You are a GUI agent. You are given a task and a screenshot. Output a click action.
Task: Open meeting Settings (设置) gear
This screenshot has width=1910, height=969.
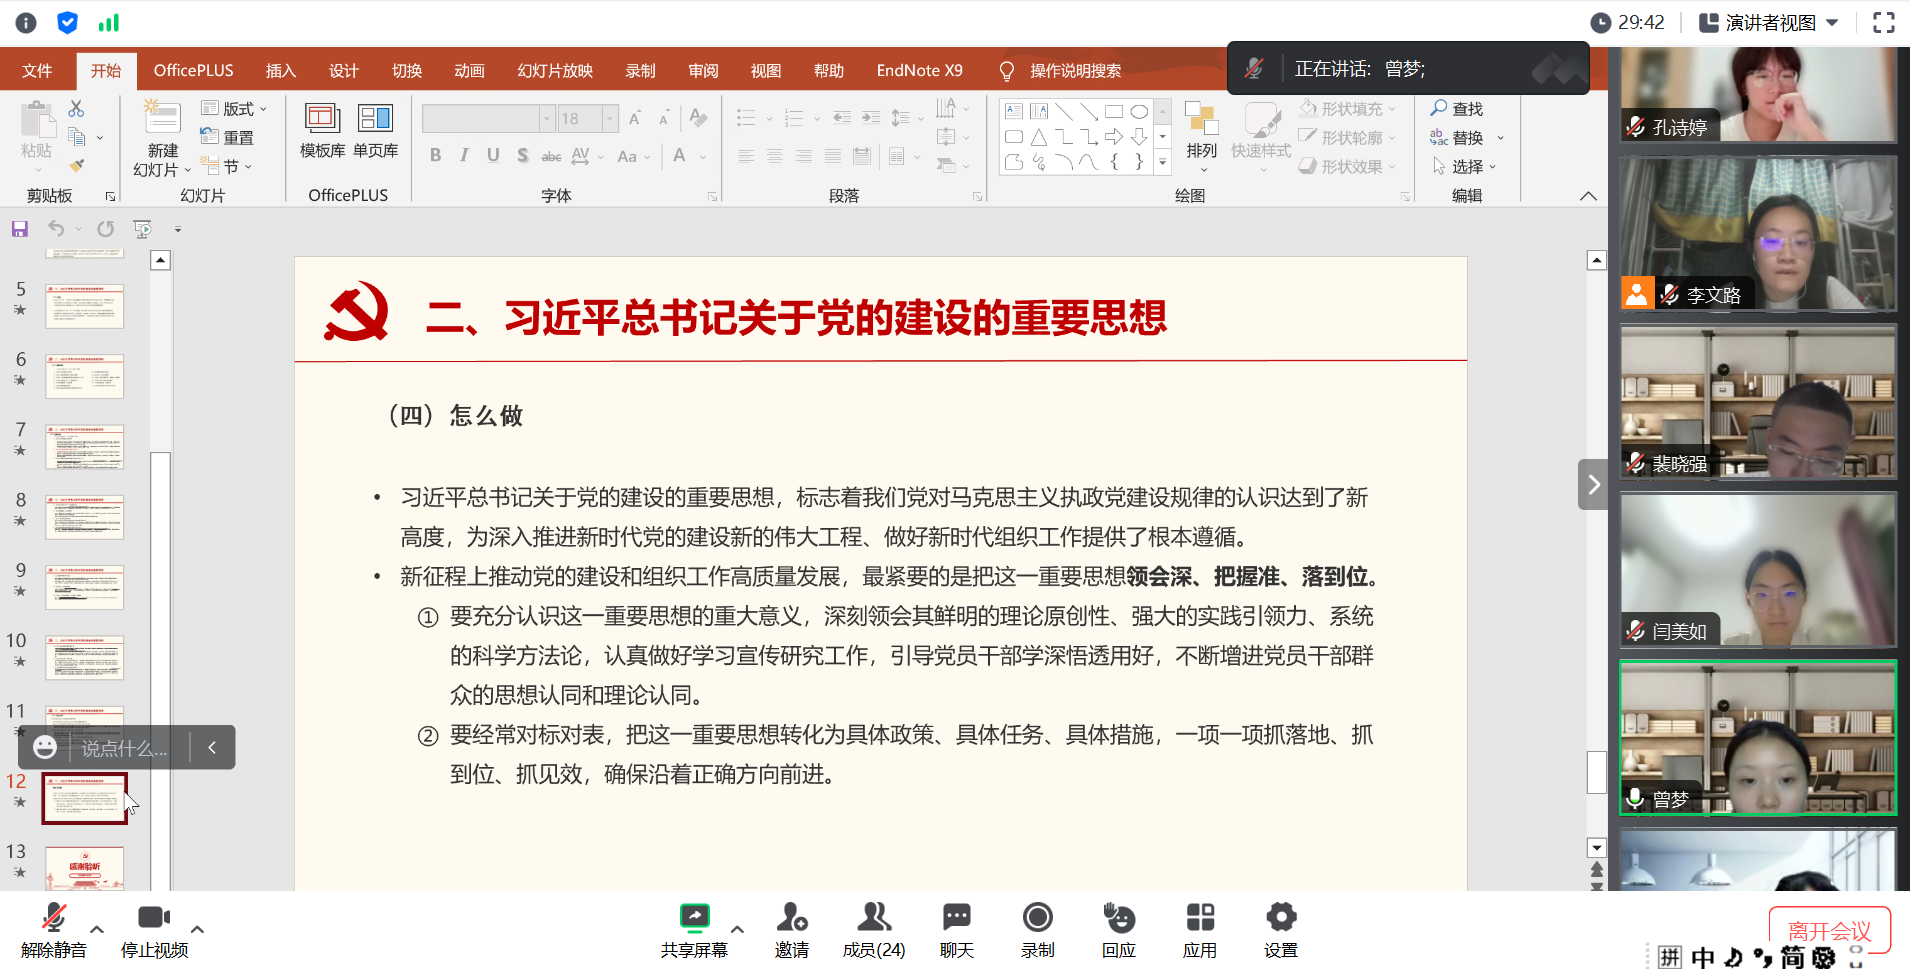click(1280, 918)
